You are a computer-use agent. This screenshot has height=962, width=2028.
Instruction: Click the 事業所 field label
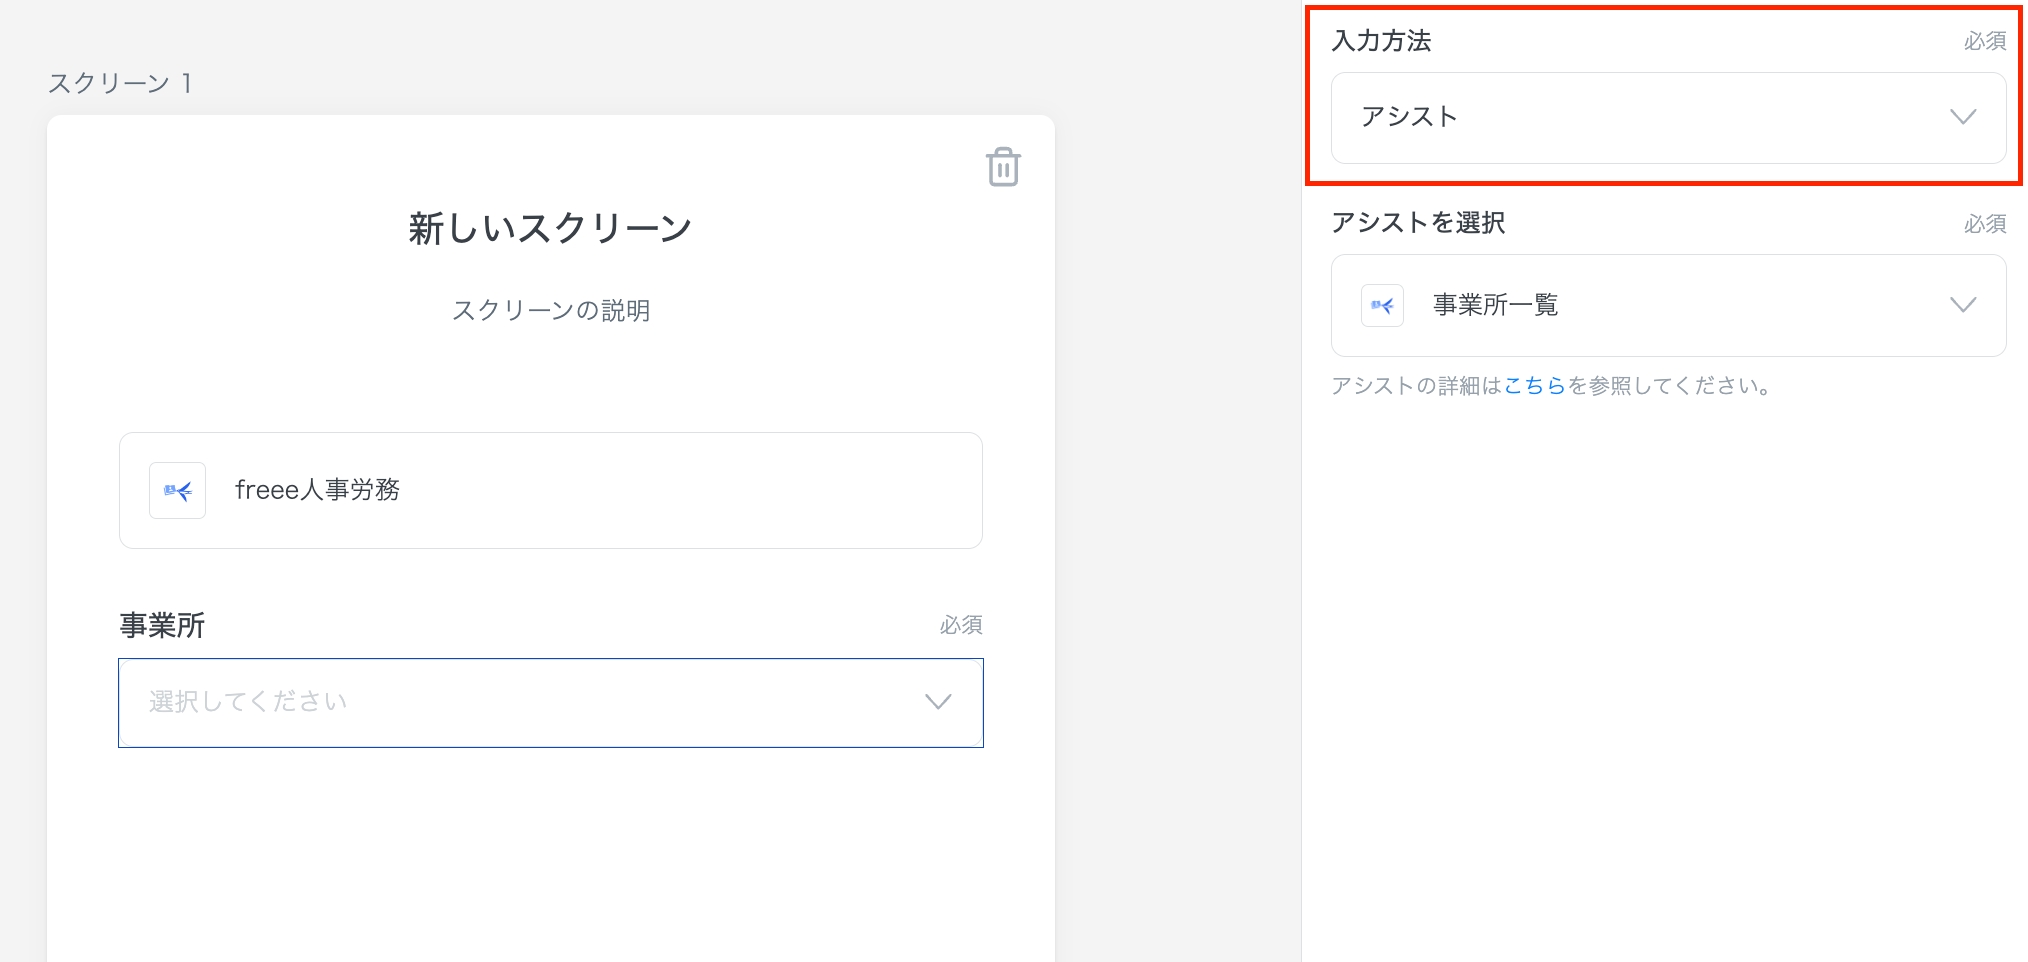click(x=162, y=626)
